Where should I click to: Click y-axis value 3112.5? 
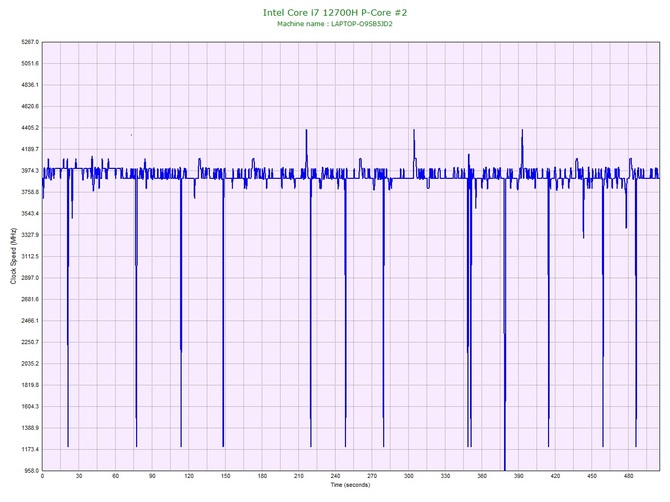click(x=29, y=256)
